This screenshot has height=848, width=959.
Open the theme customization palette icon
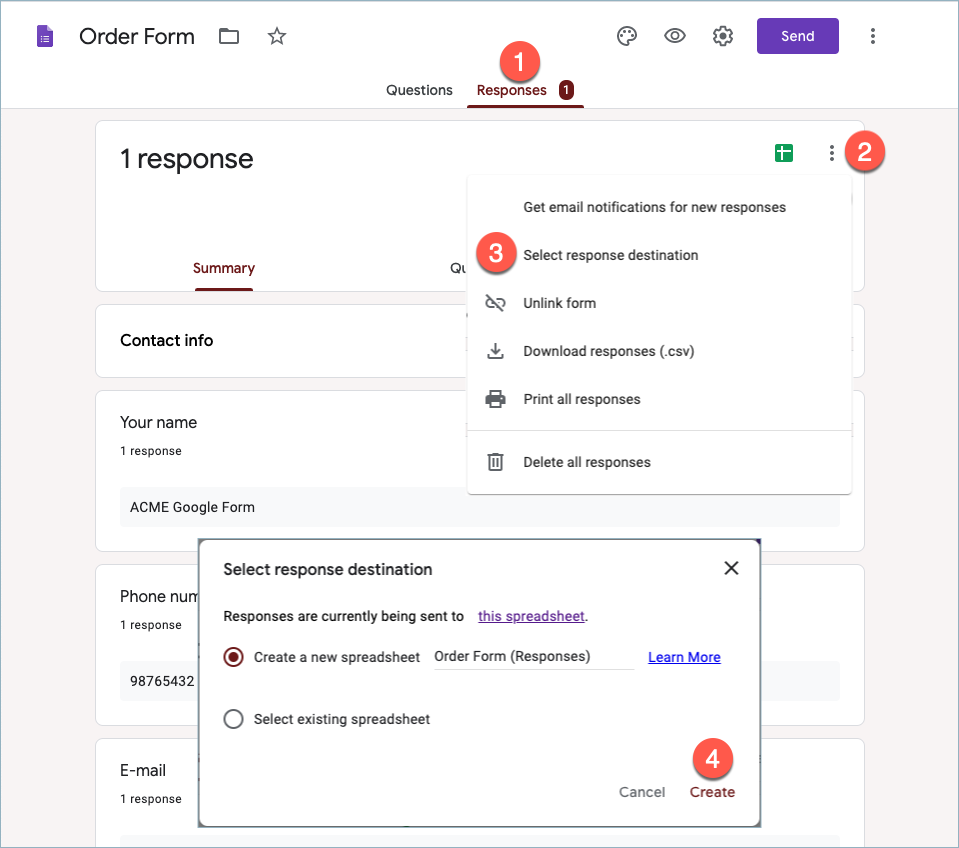tap(627, 36)
